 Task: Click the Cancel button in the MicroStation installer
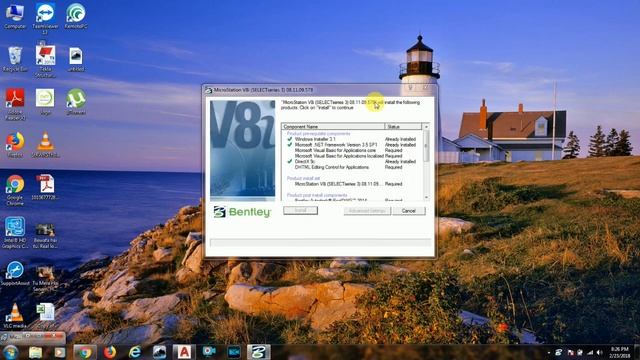(409, 211)
